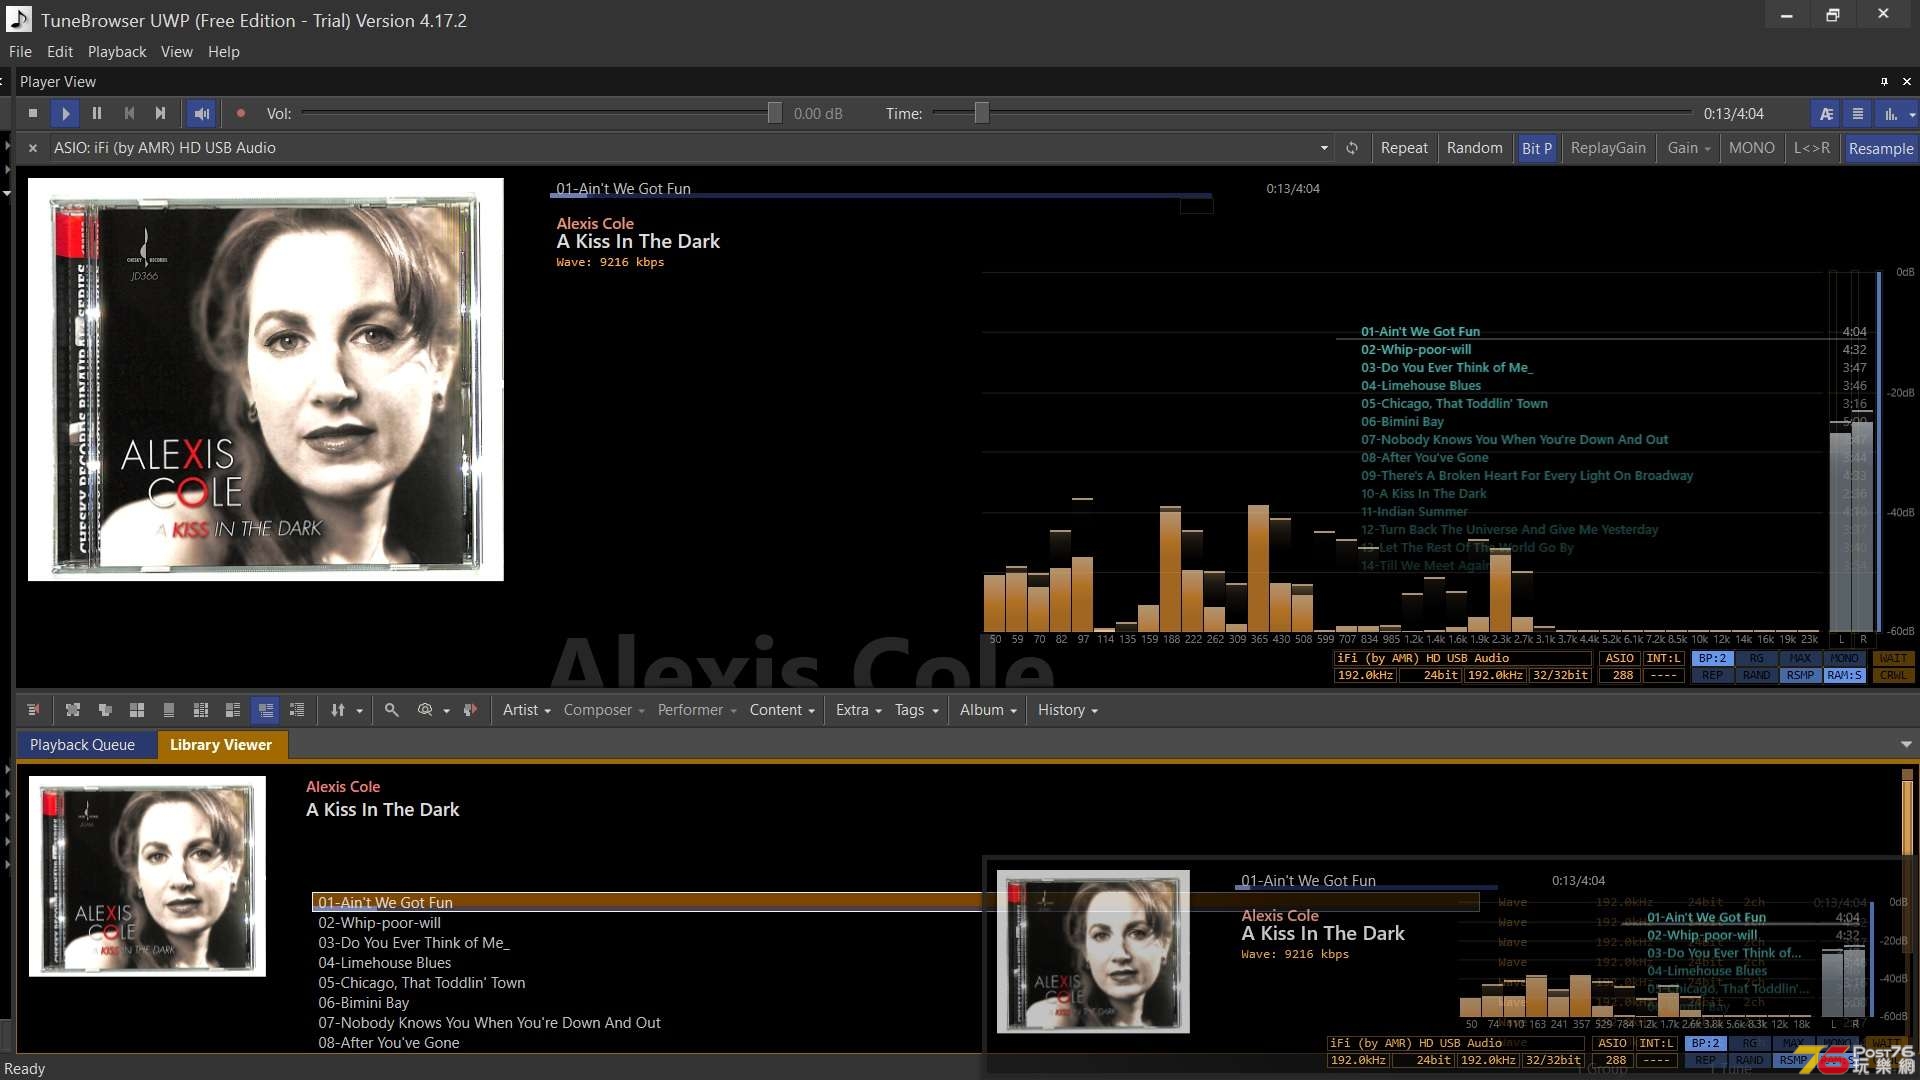This screenshot has height=1080, width=1920.
Task: Toggle Random playback
Action: click(1474, 148)
